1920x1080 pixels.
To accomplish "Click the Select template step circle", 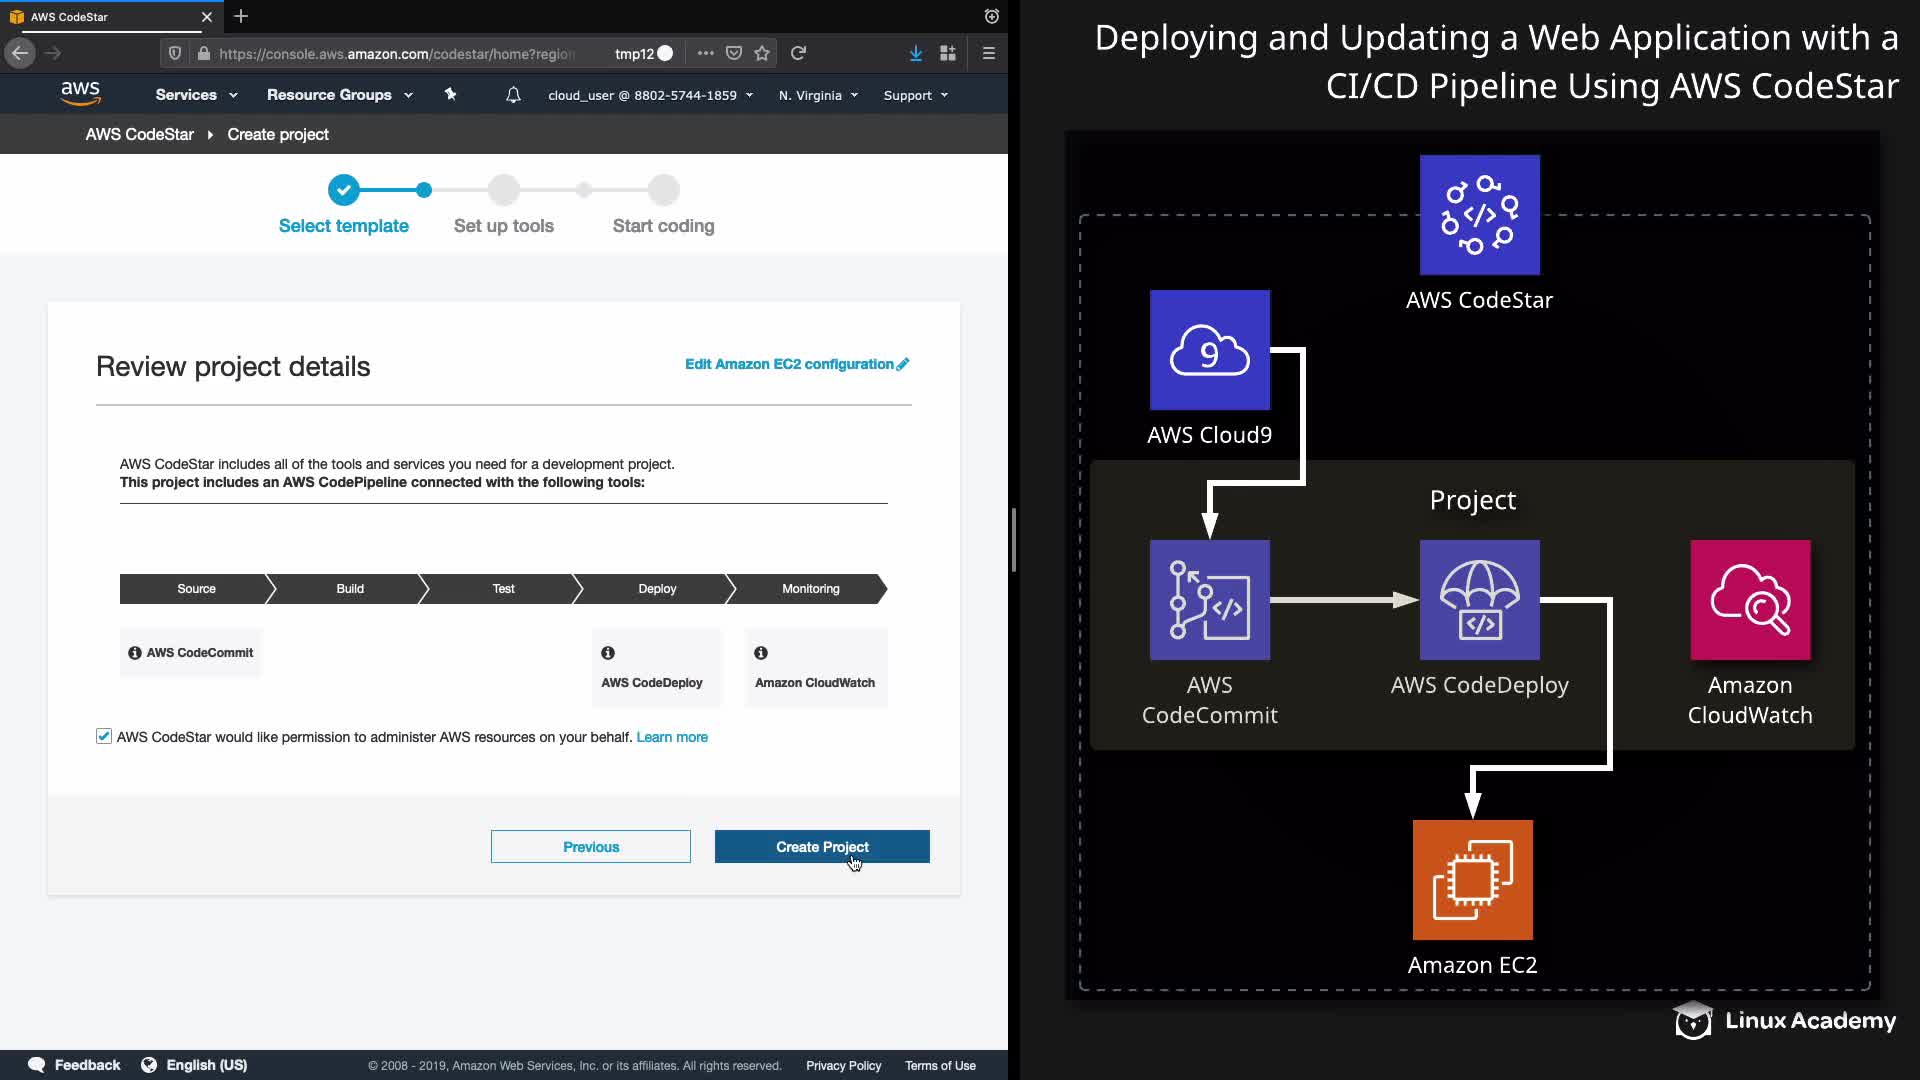I will 343,190.
